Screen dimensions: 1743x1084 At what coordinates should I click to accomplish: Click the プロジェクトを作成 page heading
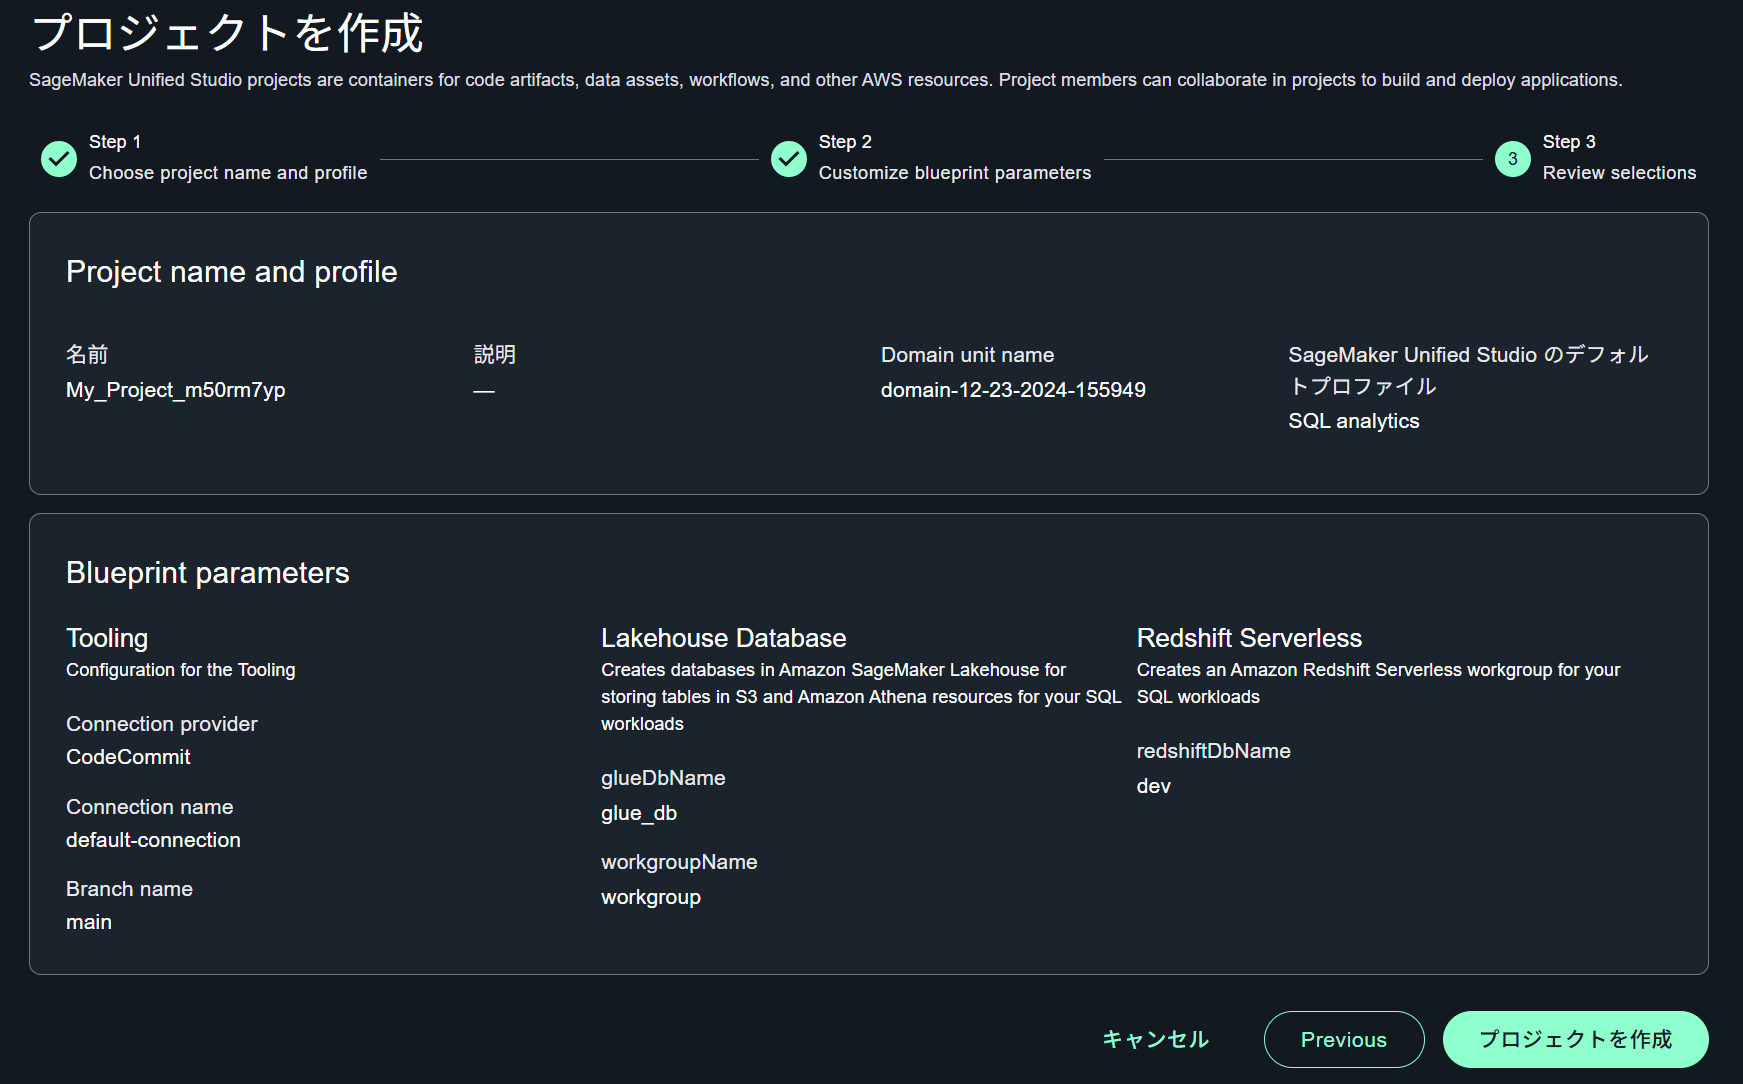point(228,33)
